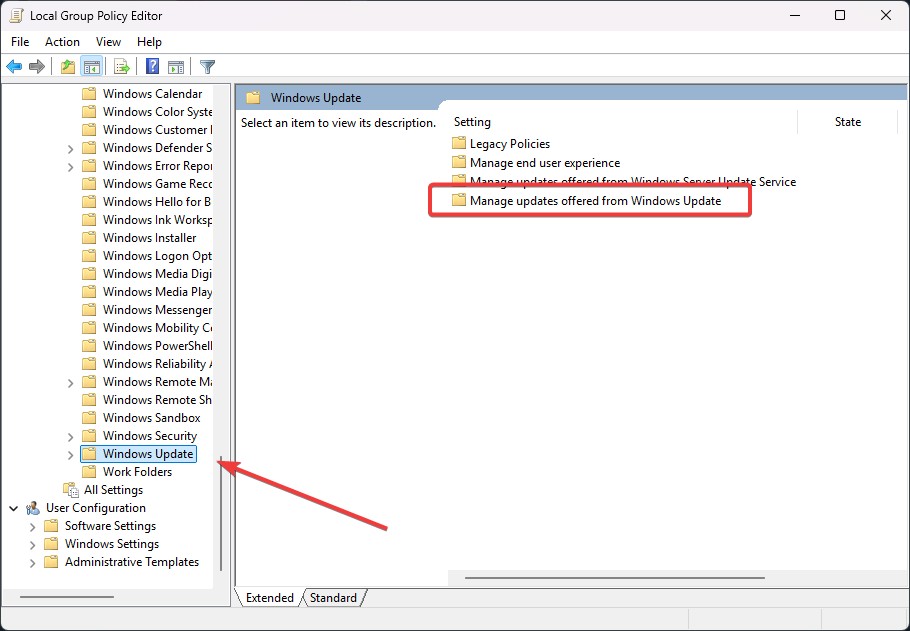Click the Manage end user experience folder icon

tap(459, 162)
